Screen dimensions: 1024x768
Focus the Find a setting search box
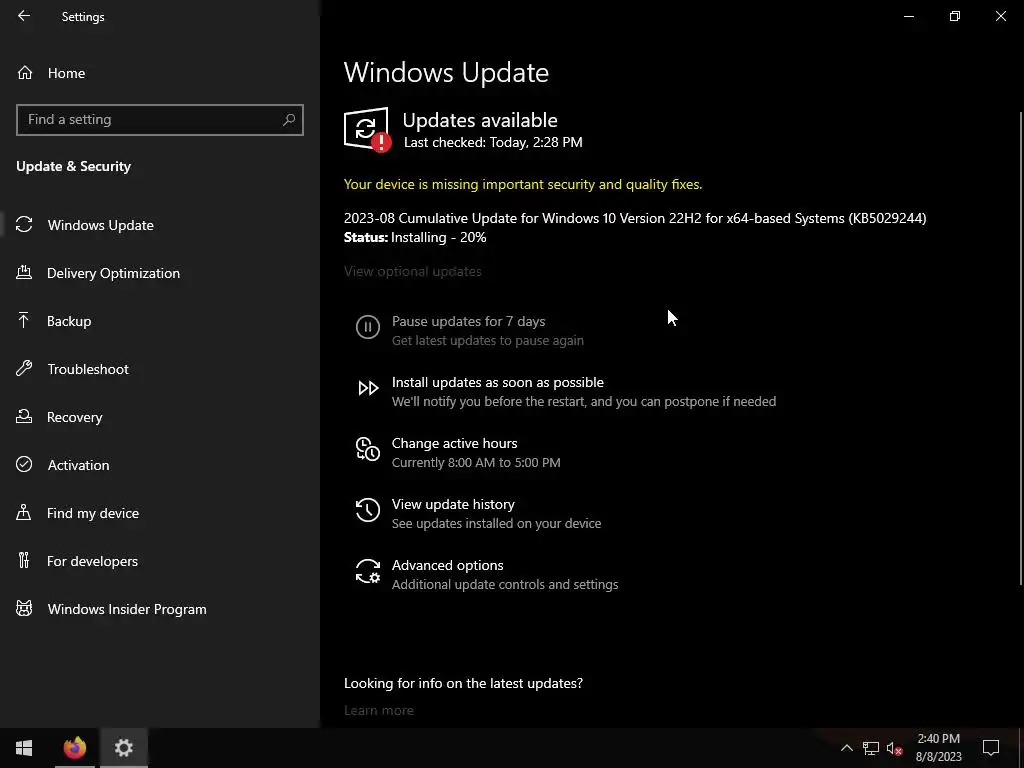(x=160, y=120)
